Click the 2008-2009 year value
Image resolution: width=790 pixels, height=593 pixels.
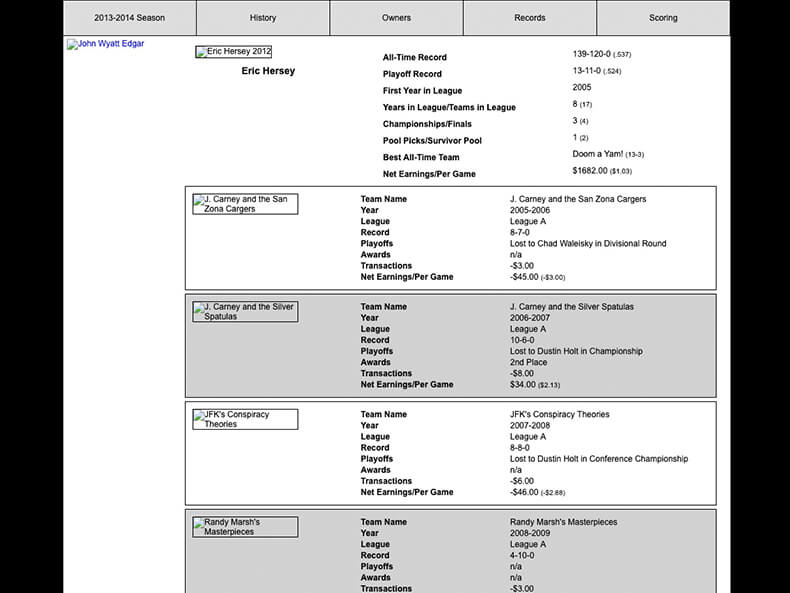531,533
